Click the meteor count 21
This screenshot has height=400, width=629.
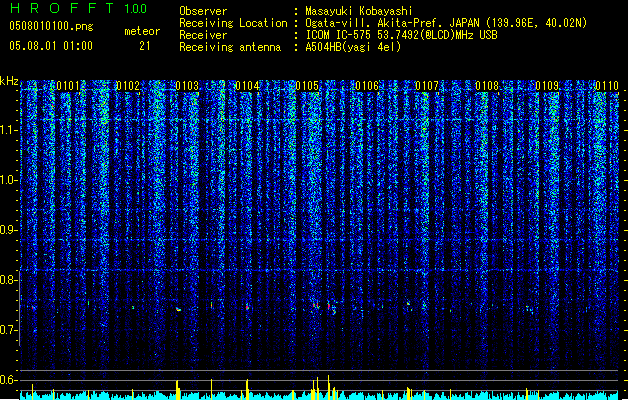[144, 46]
